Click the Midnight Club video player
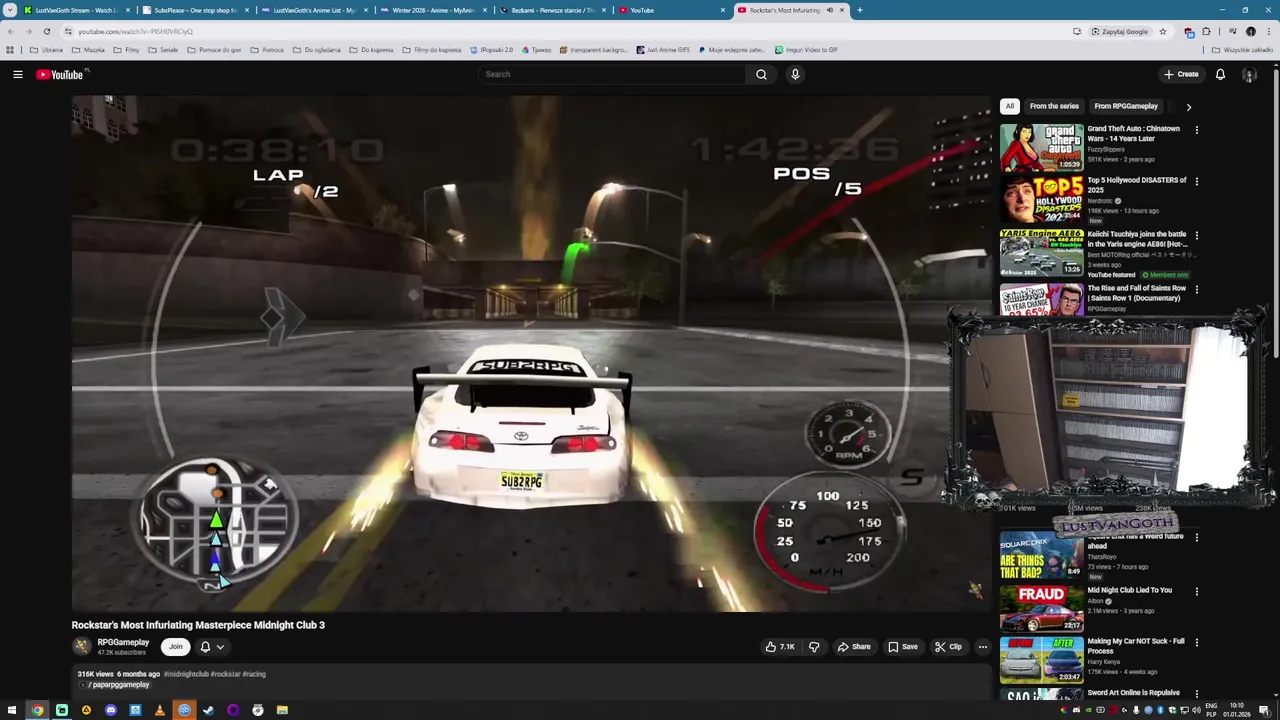 [x=530, y=353]
